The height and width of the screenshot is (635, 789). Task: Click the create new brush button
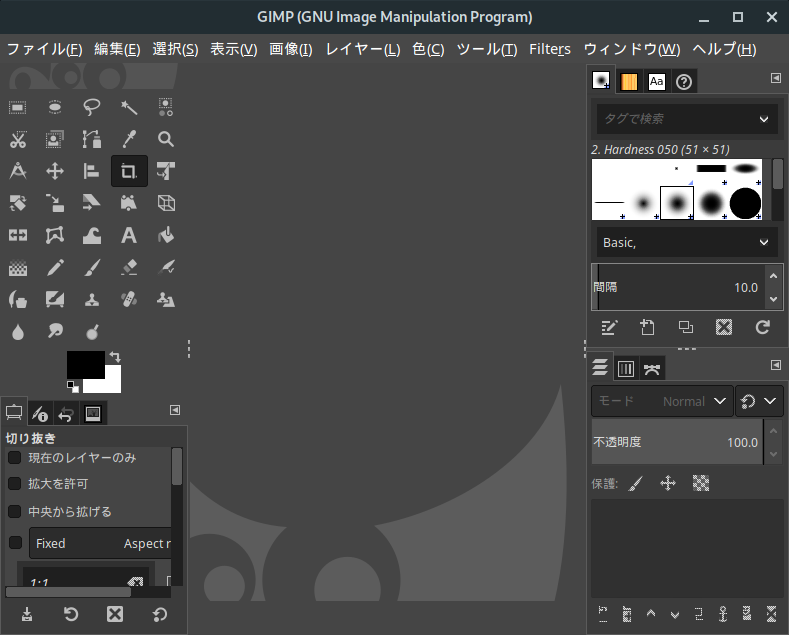647,328
